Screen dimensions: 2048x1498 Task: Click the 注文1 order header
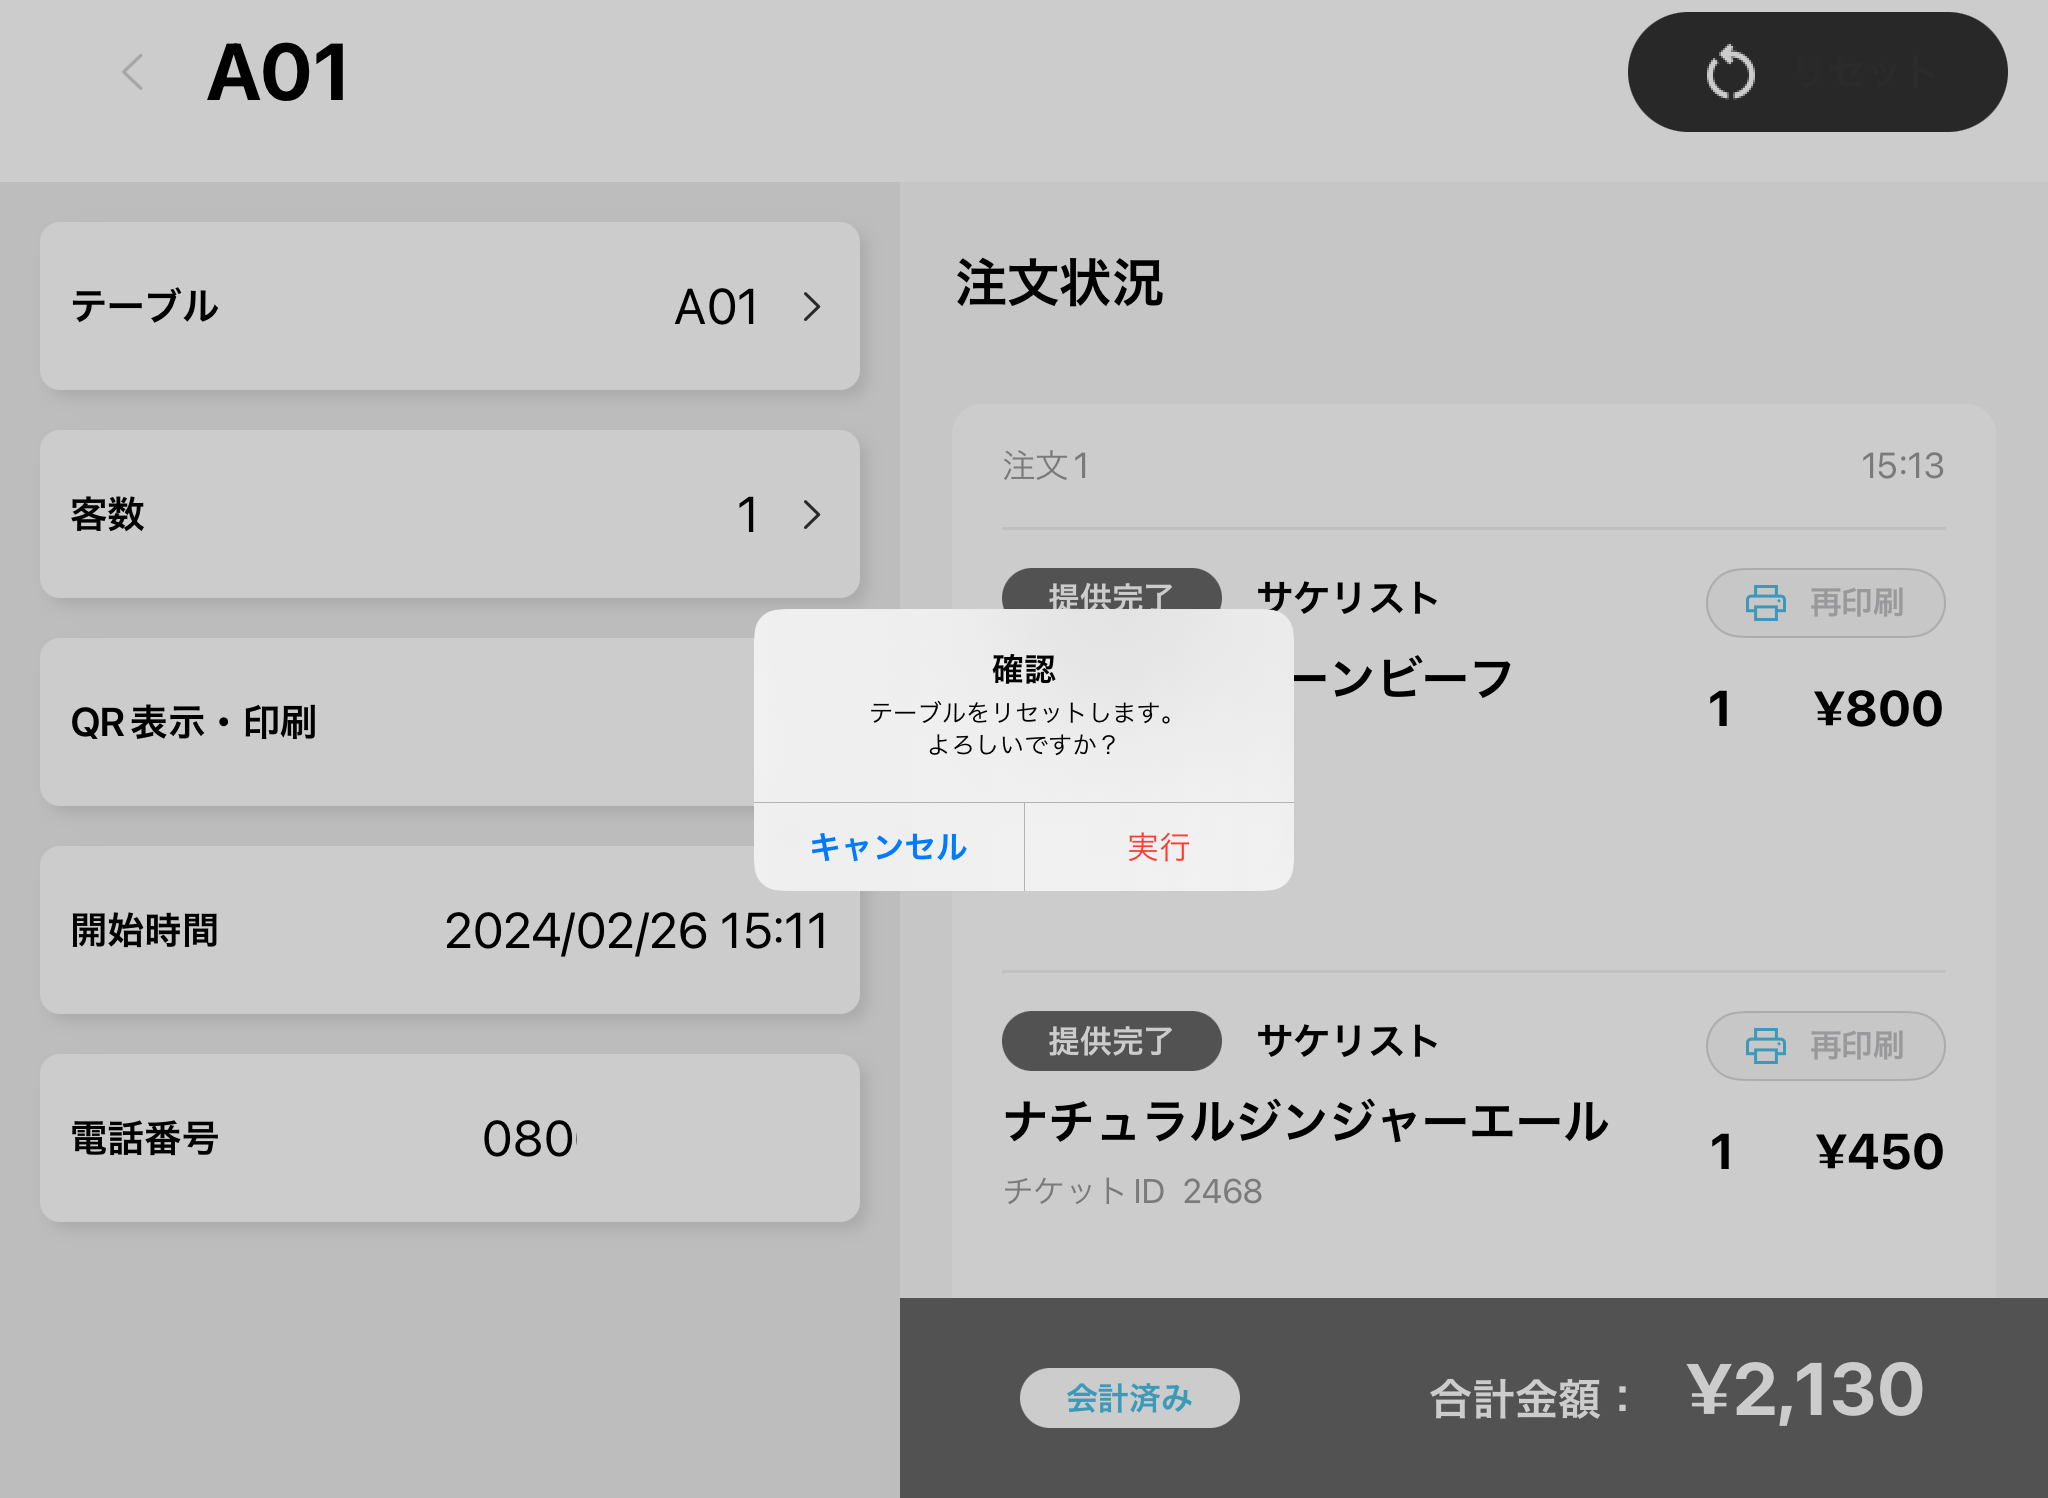point(1046,466)
